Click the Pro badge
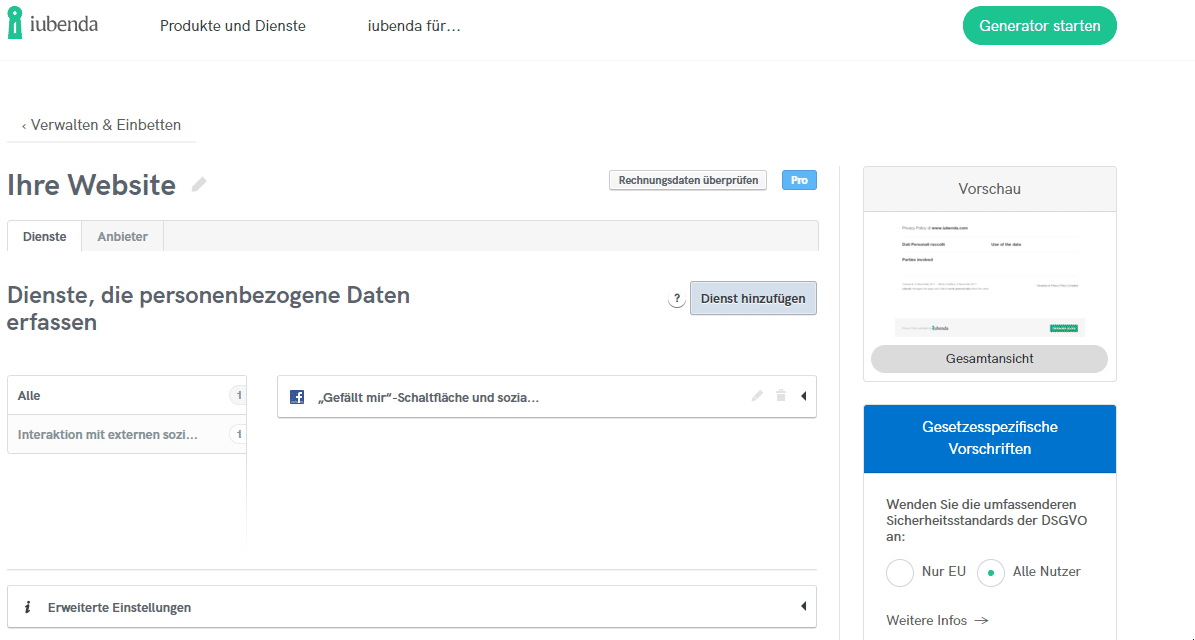Image resolution: width=1195 pixels, height=640 pixels. (799, 180)
